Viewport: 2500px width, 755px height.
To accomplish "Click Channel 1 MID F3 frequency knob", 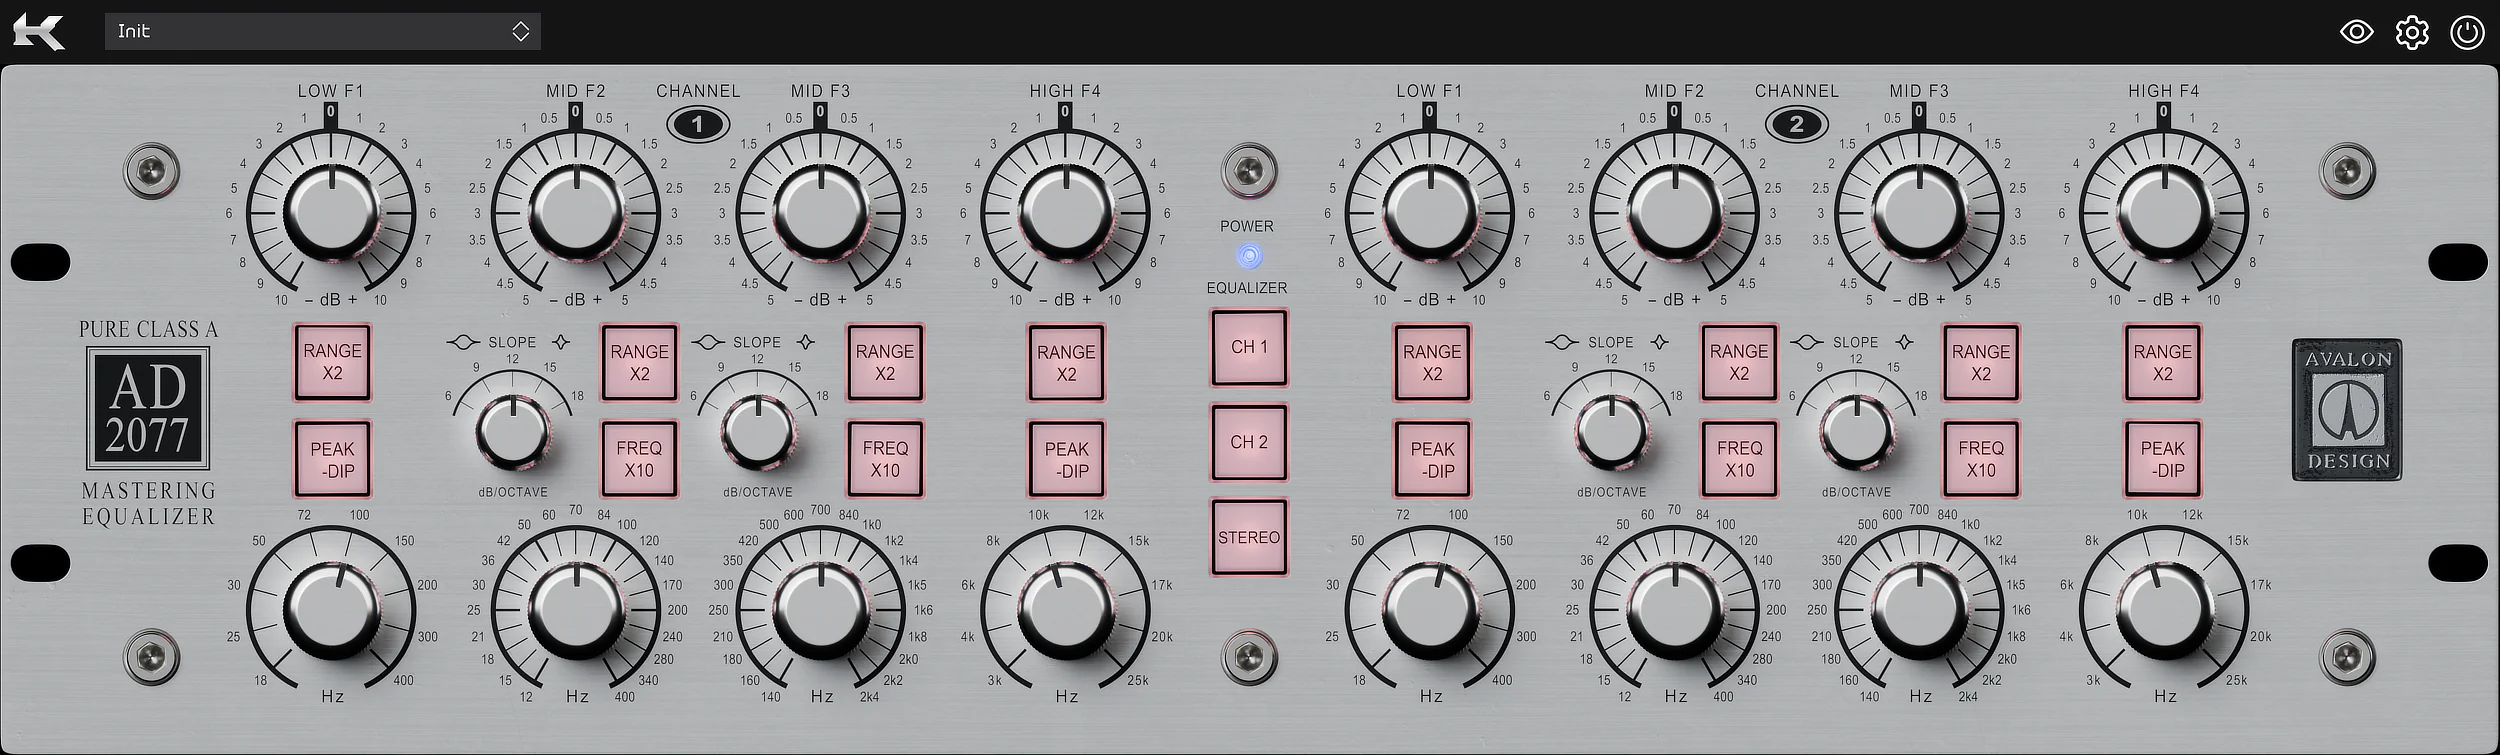I will pyautogui.click(x=820, y=608).
